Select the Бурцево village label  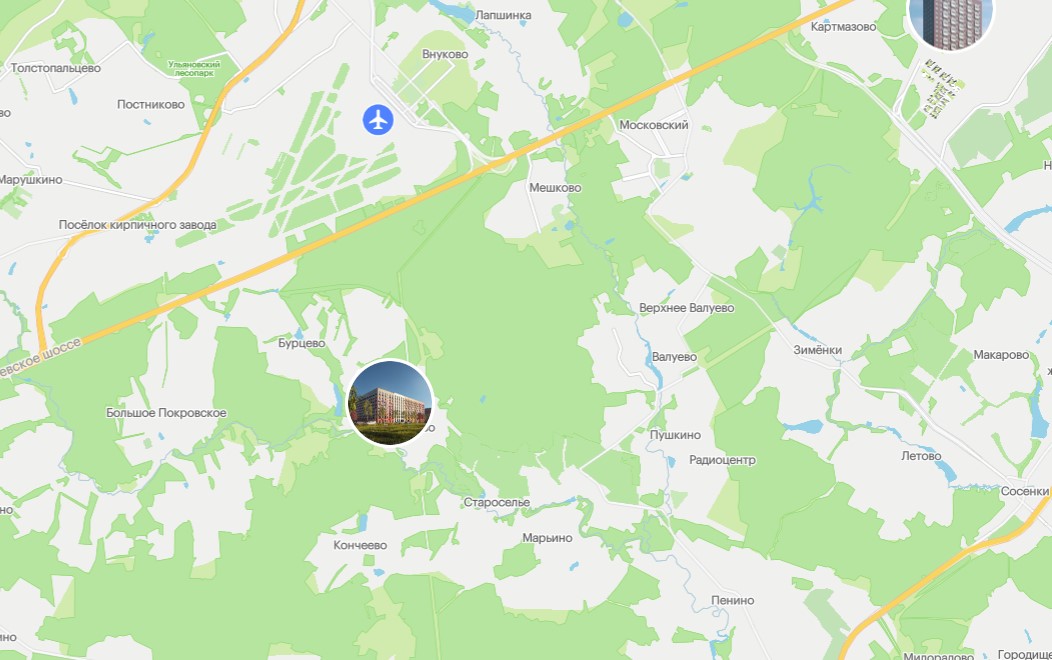pyautogui.click(x=301, y=343)
